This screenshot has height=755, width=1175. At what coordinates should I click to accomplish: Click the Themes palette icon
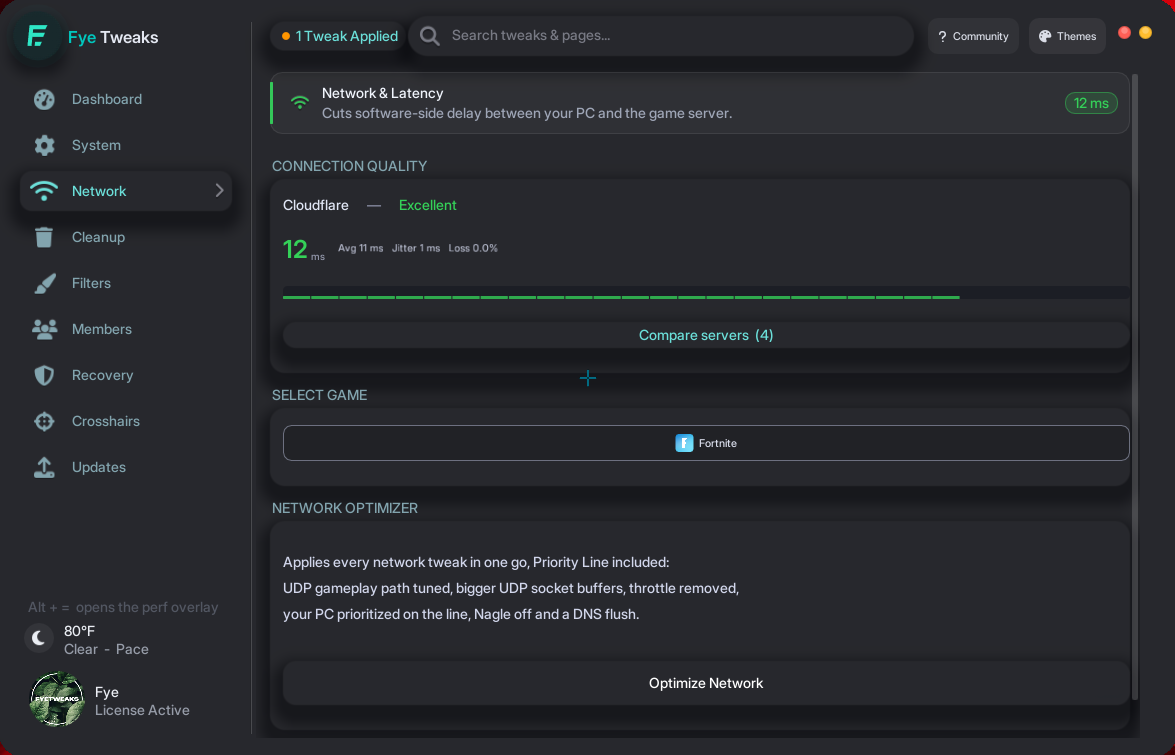point(1045,36)
